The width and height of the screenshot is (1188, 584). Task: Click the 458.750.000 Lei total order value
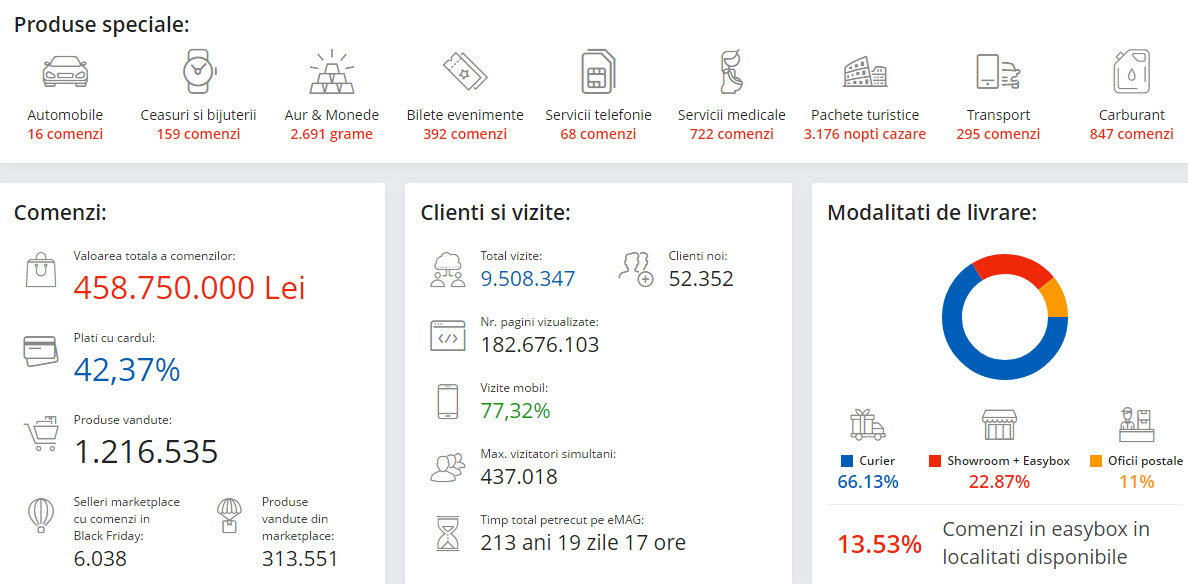pos(189,288)
